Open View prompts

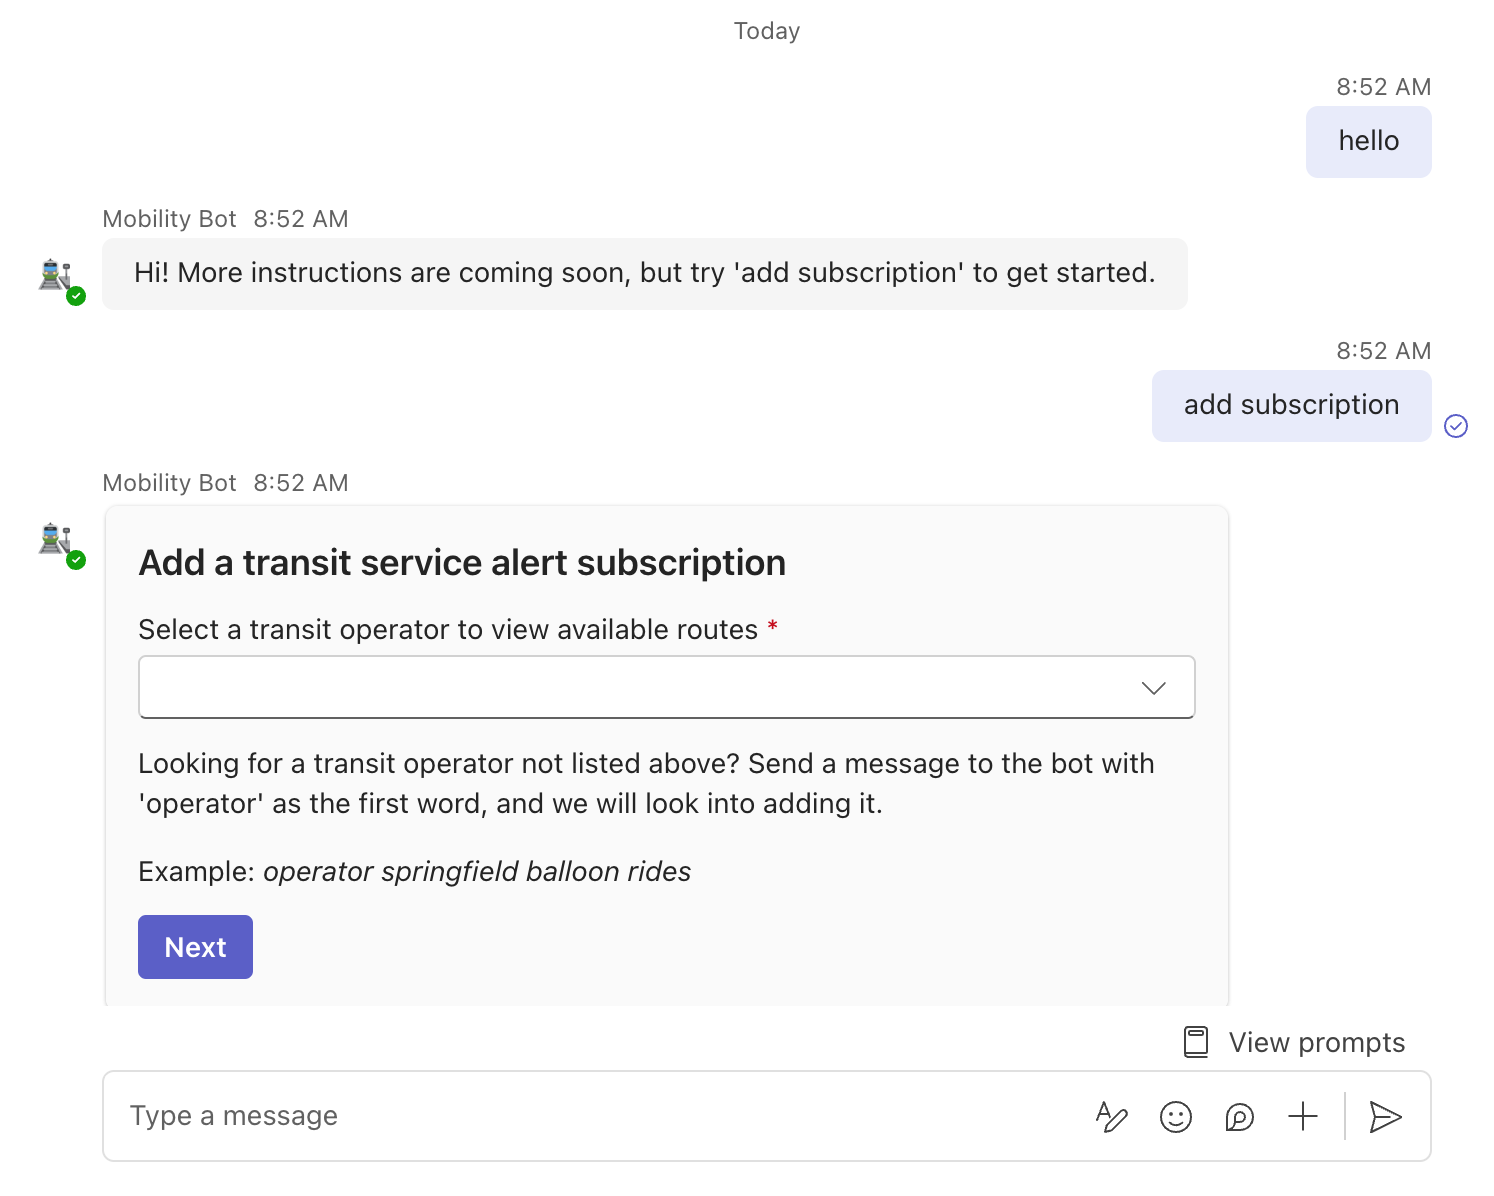[x=1294, y=1042]
